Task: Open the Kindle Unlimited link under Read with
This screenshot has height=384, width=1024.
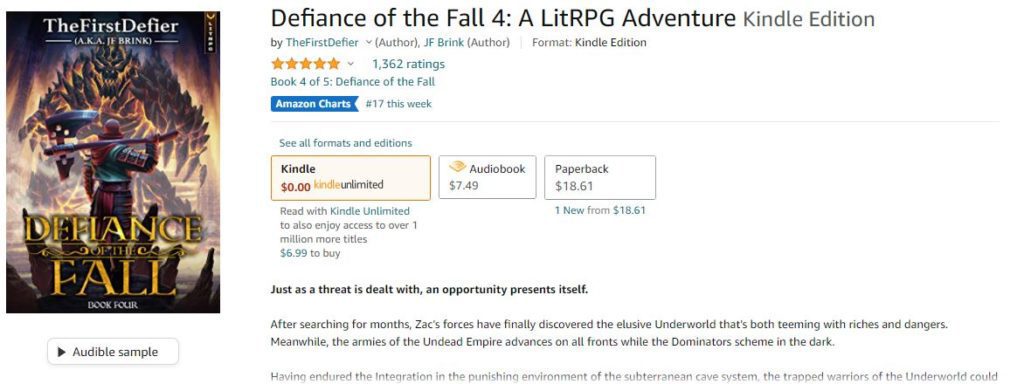Action: pos(370,211)
